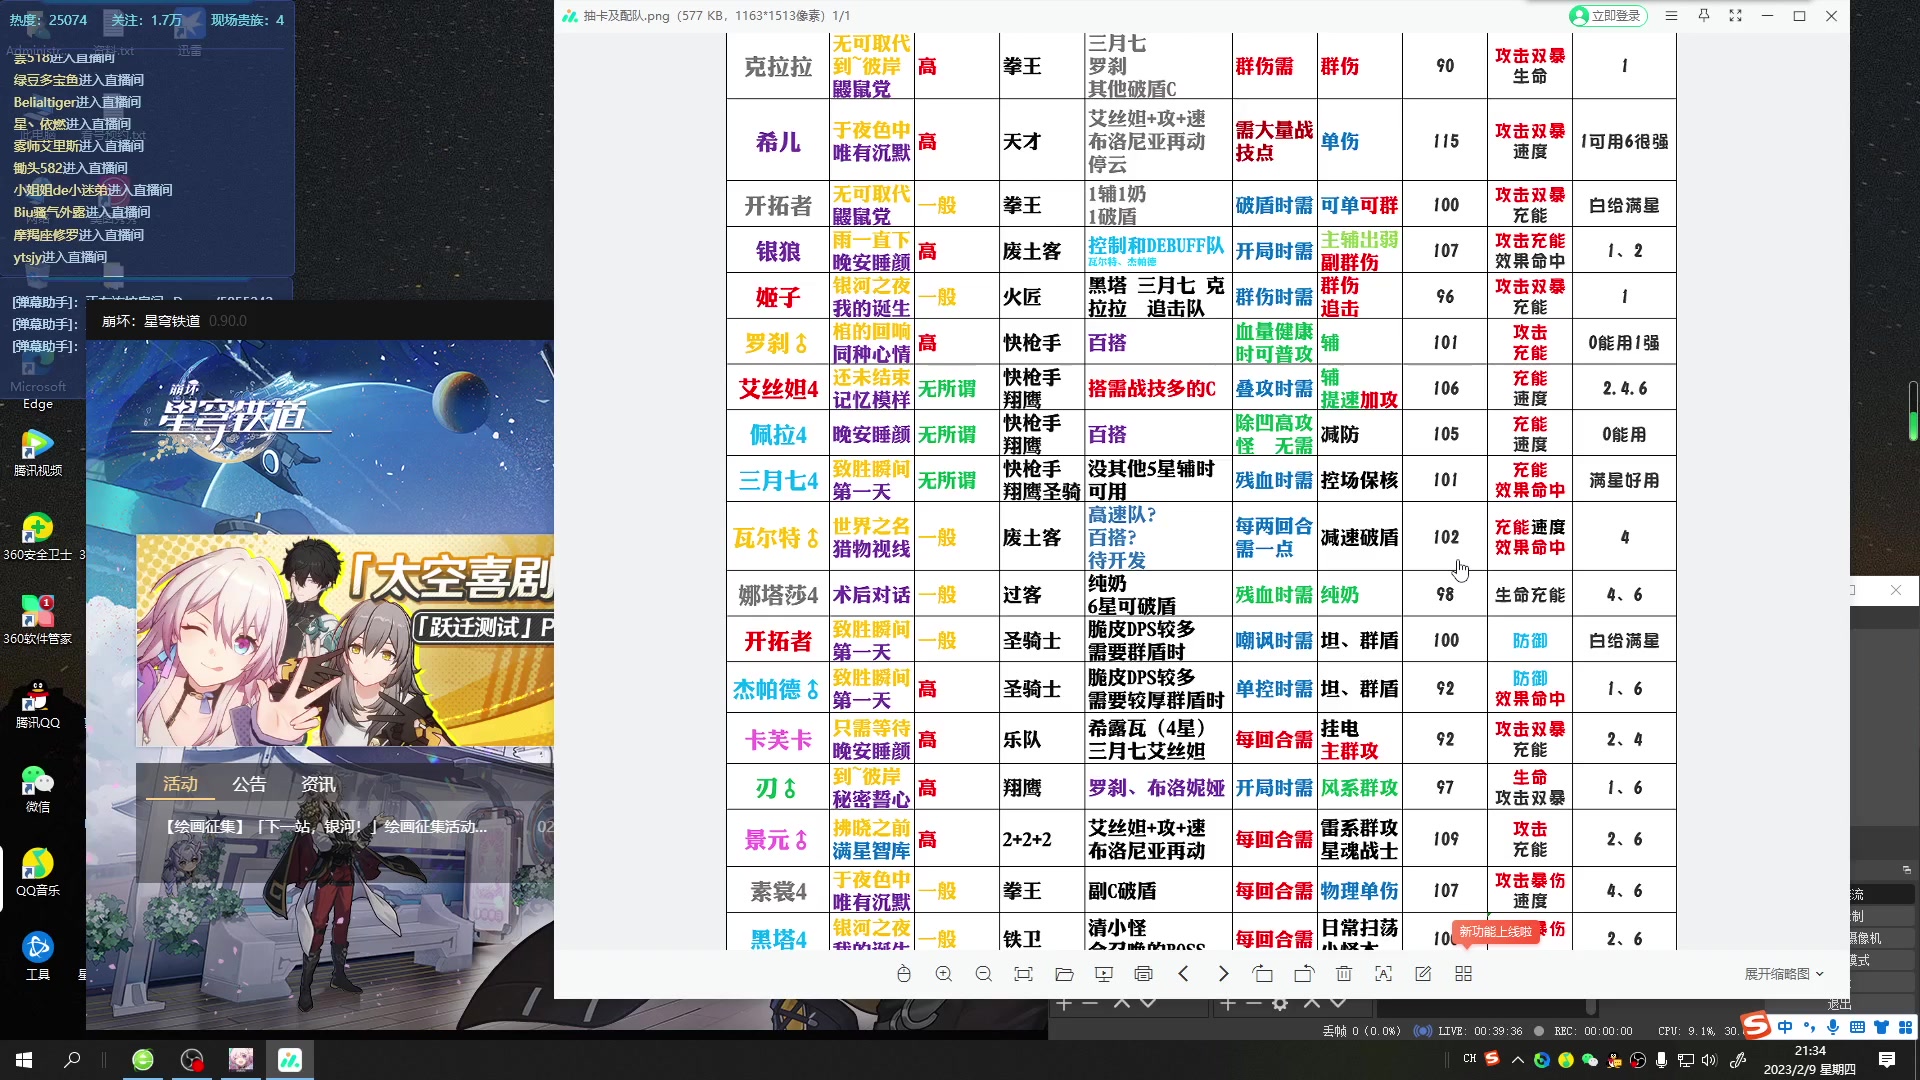This screenshot has height=1080, width=1920.
Task: Fit image to actual size icon
Action: tap(1023, 974)
